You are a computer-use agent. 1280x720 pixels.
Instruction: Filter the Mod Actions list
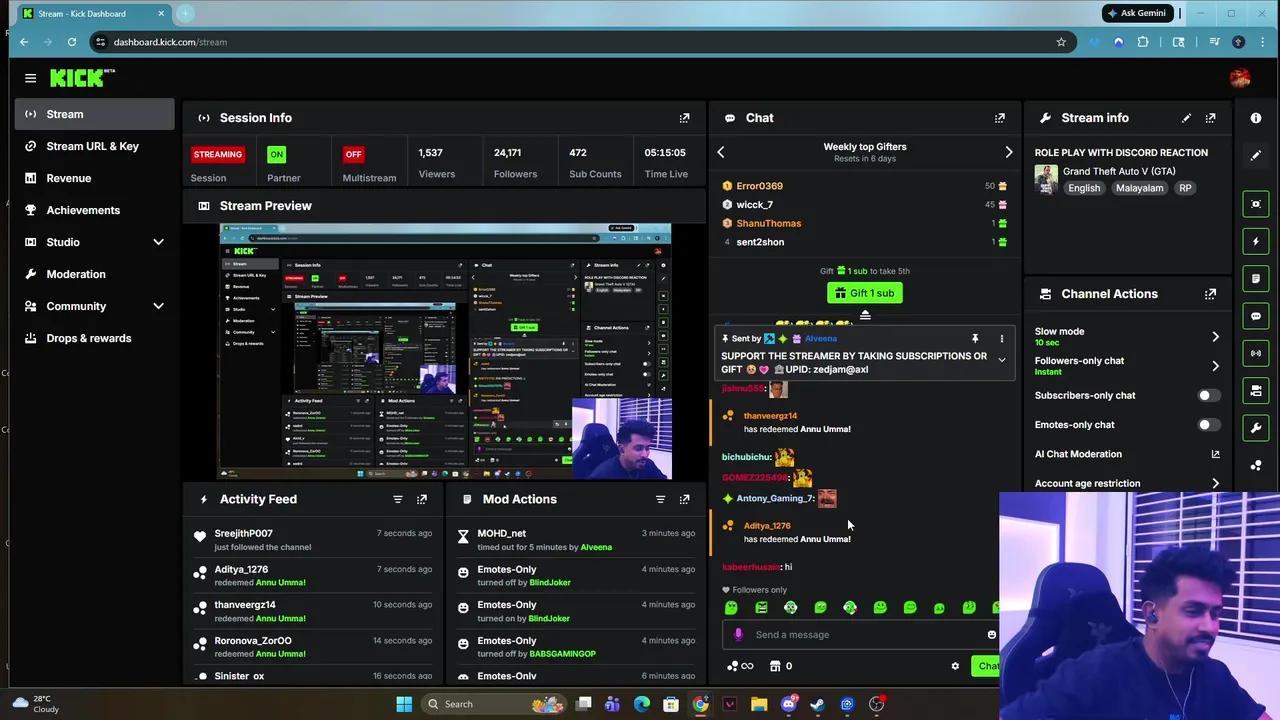point(660,499)
